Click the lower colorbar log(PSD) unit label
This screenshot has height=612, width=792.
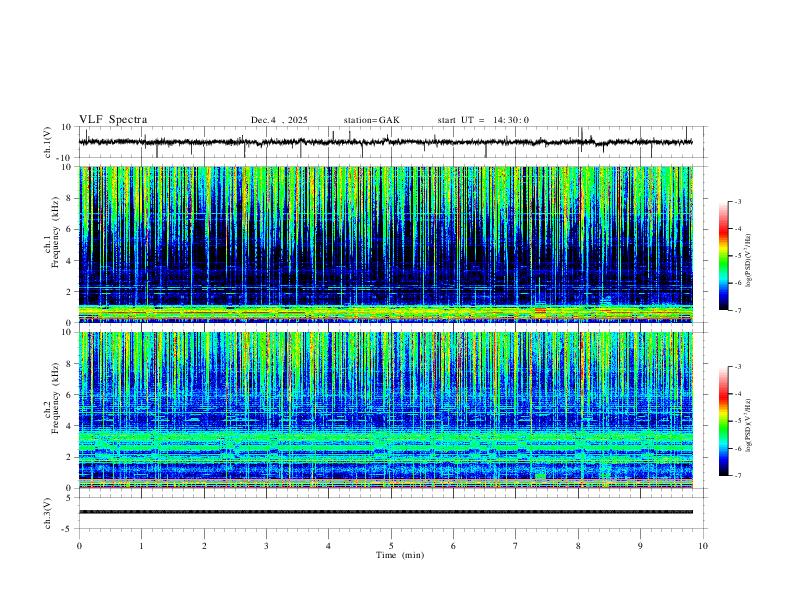pos(748,425)
